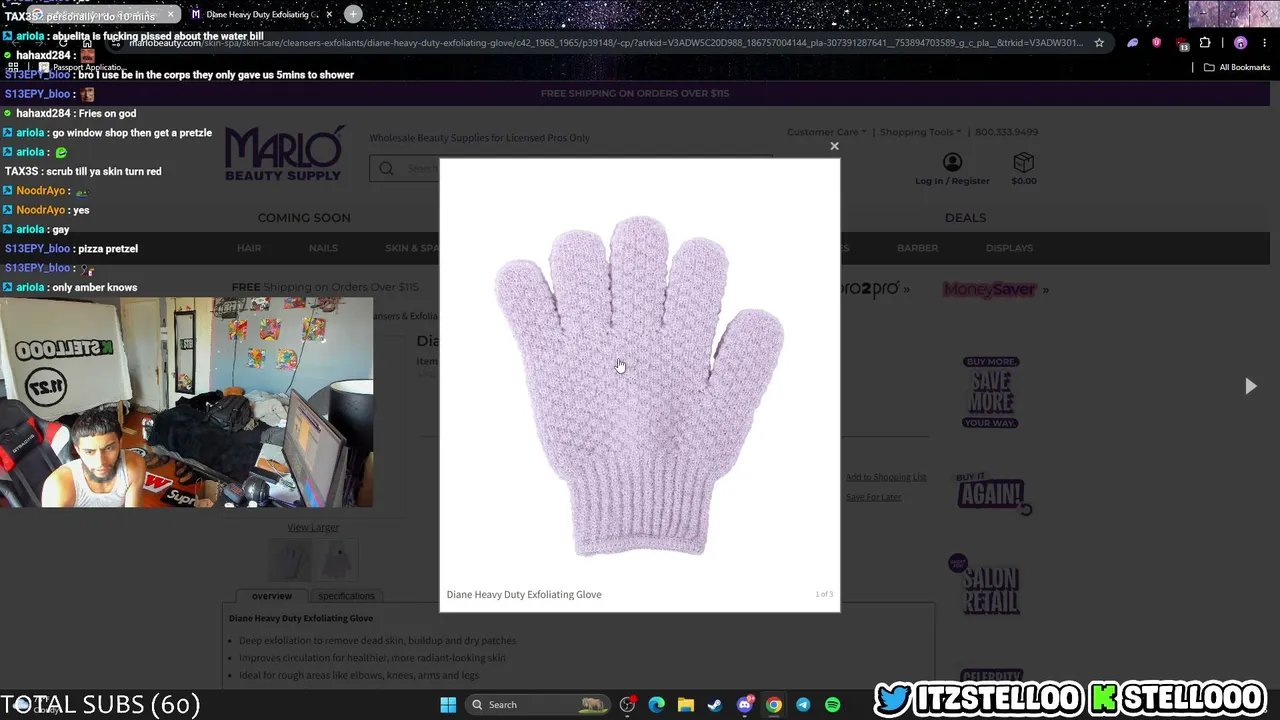
Task: Click the account icon above Log in / Register
Action: pyautogui.click(x=952, y=162)
